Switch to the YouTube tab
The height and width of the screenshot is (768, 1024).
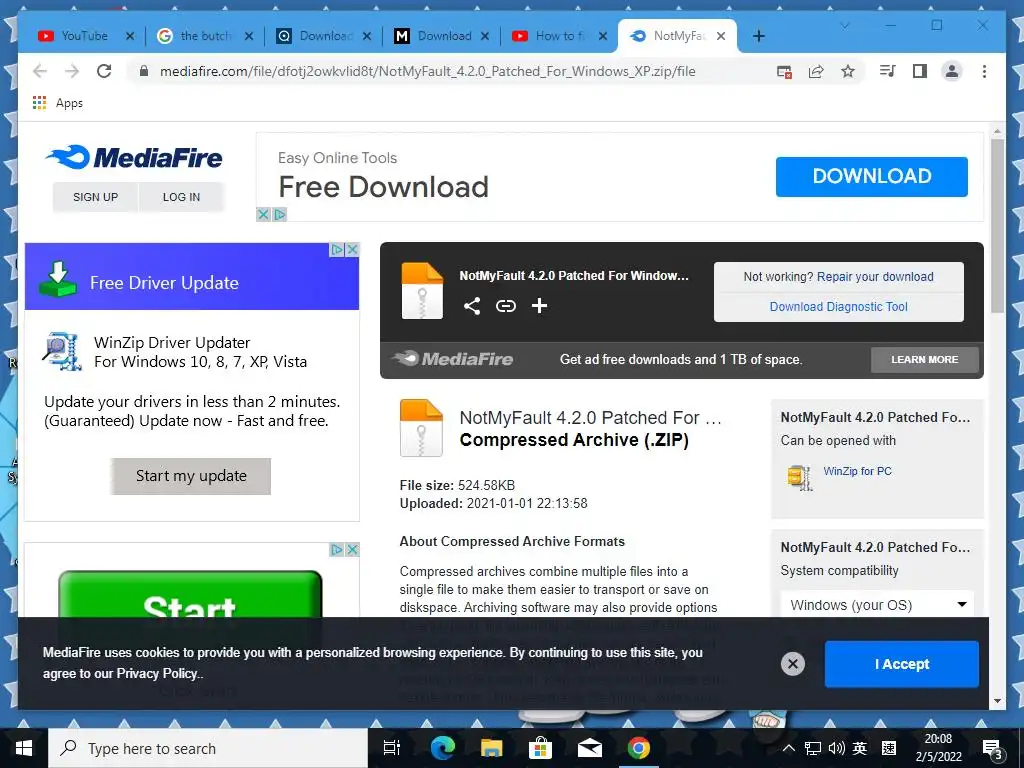pos(84,36)
